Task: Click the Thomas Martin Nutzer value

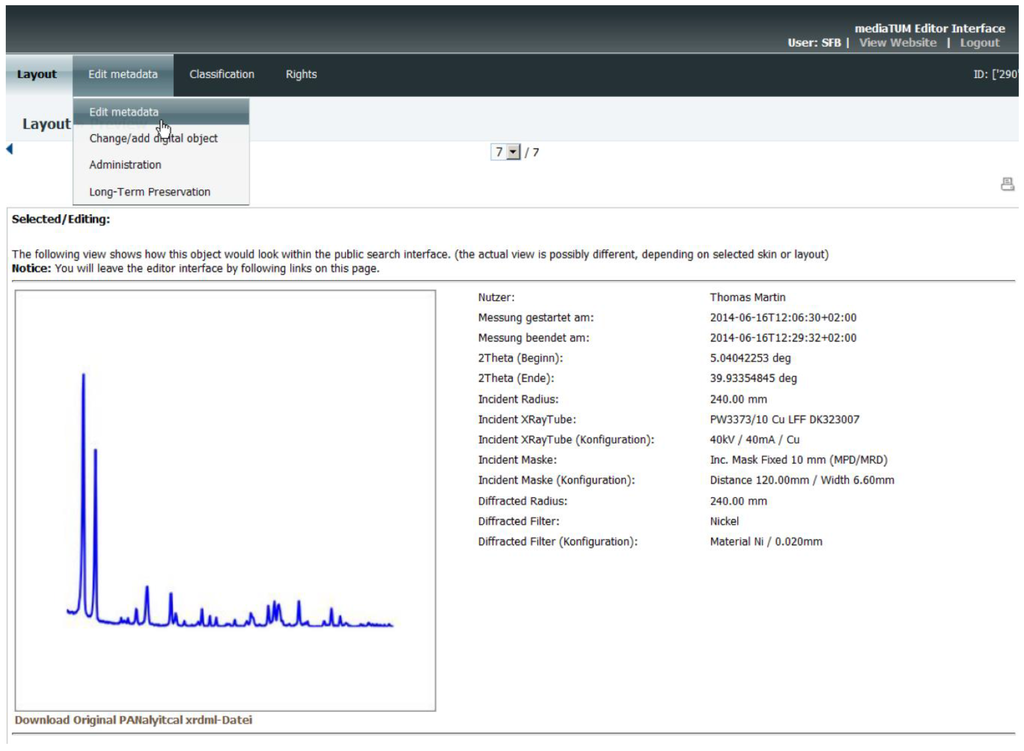Action: pos(747,297)
